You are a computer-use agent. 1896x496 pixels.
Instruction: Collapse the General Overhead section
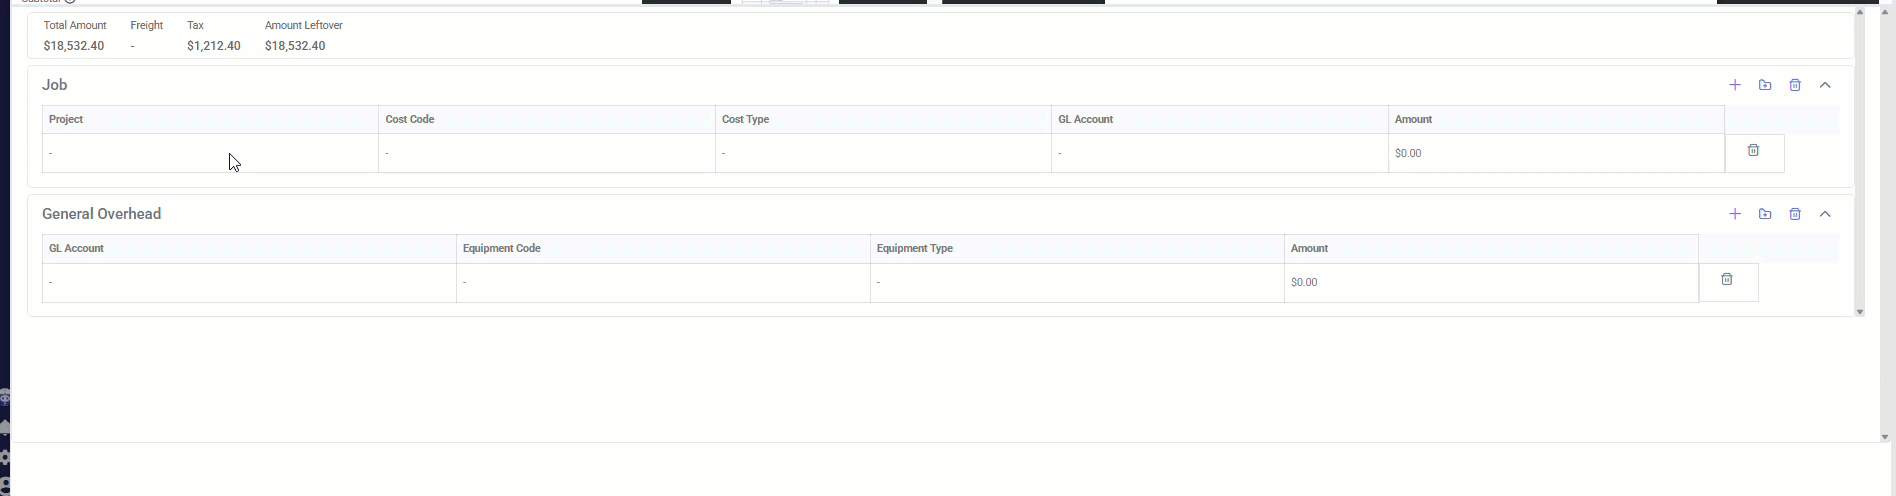pos(1825,214)
